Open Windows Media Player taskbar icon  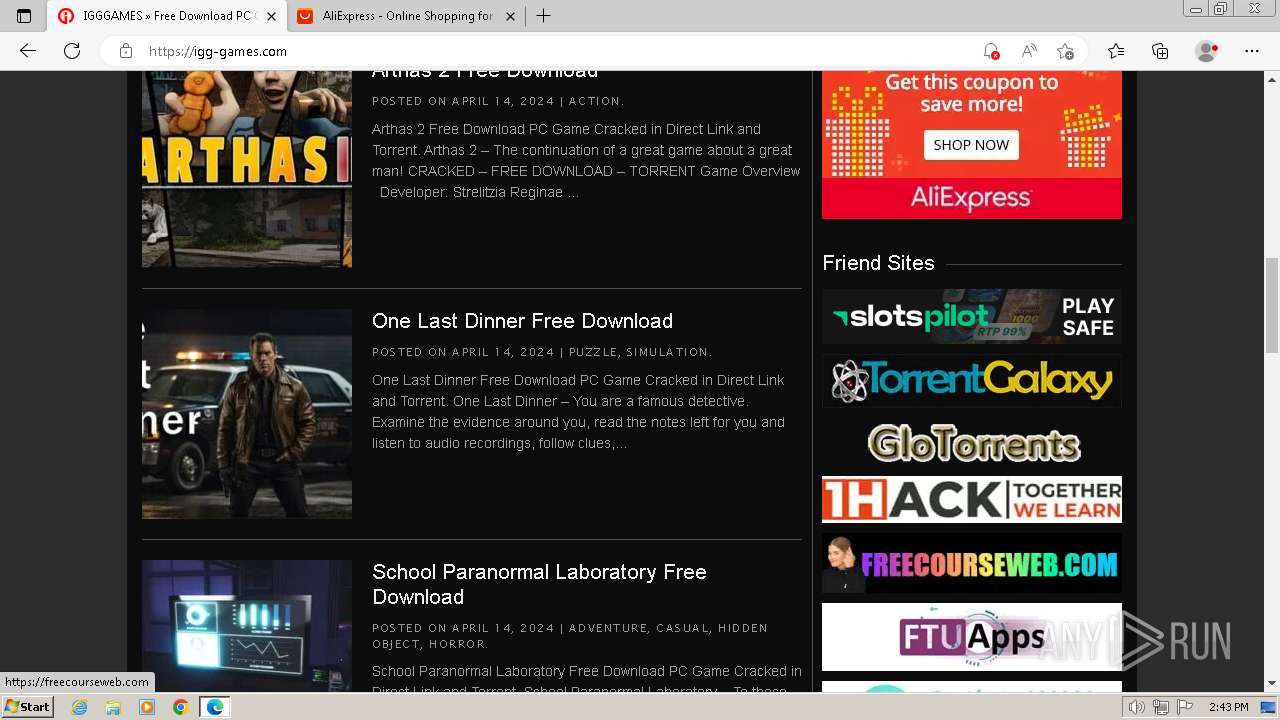coord(147,707)
